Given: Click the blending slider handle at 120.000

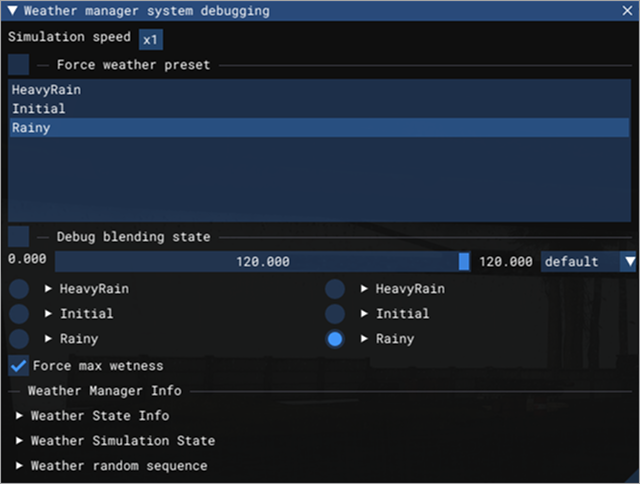Looking at the screenshot, I should pyautogui.click(x=464, y=262).
